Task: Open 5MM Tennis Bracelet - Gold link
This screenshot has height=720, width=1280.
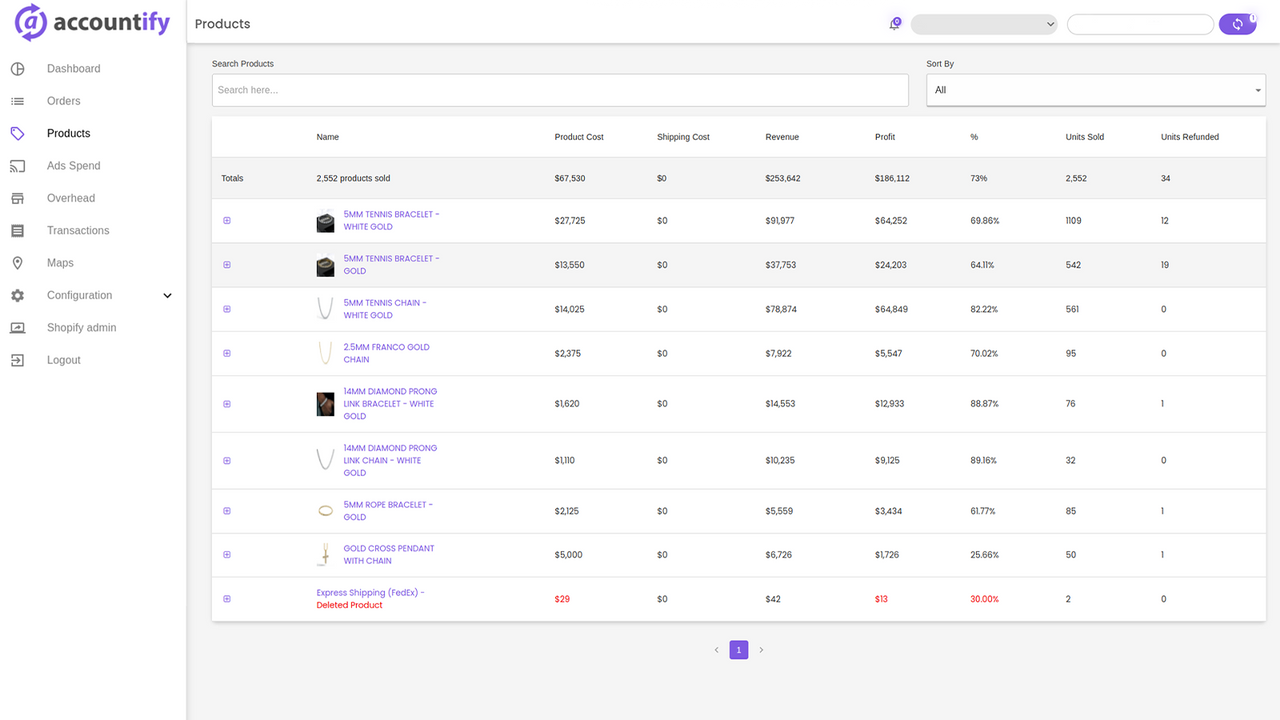Action: coord(392,265)
